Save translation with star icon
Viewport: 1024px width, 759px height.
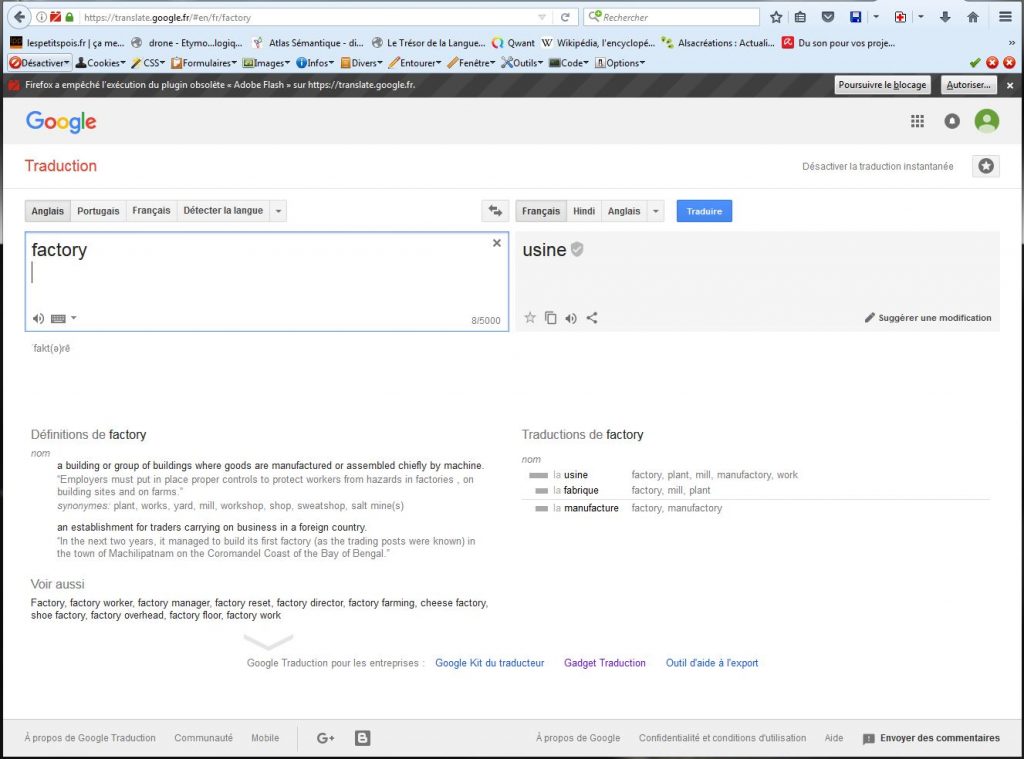tap(530, 318)
